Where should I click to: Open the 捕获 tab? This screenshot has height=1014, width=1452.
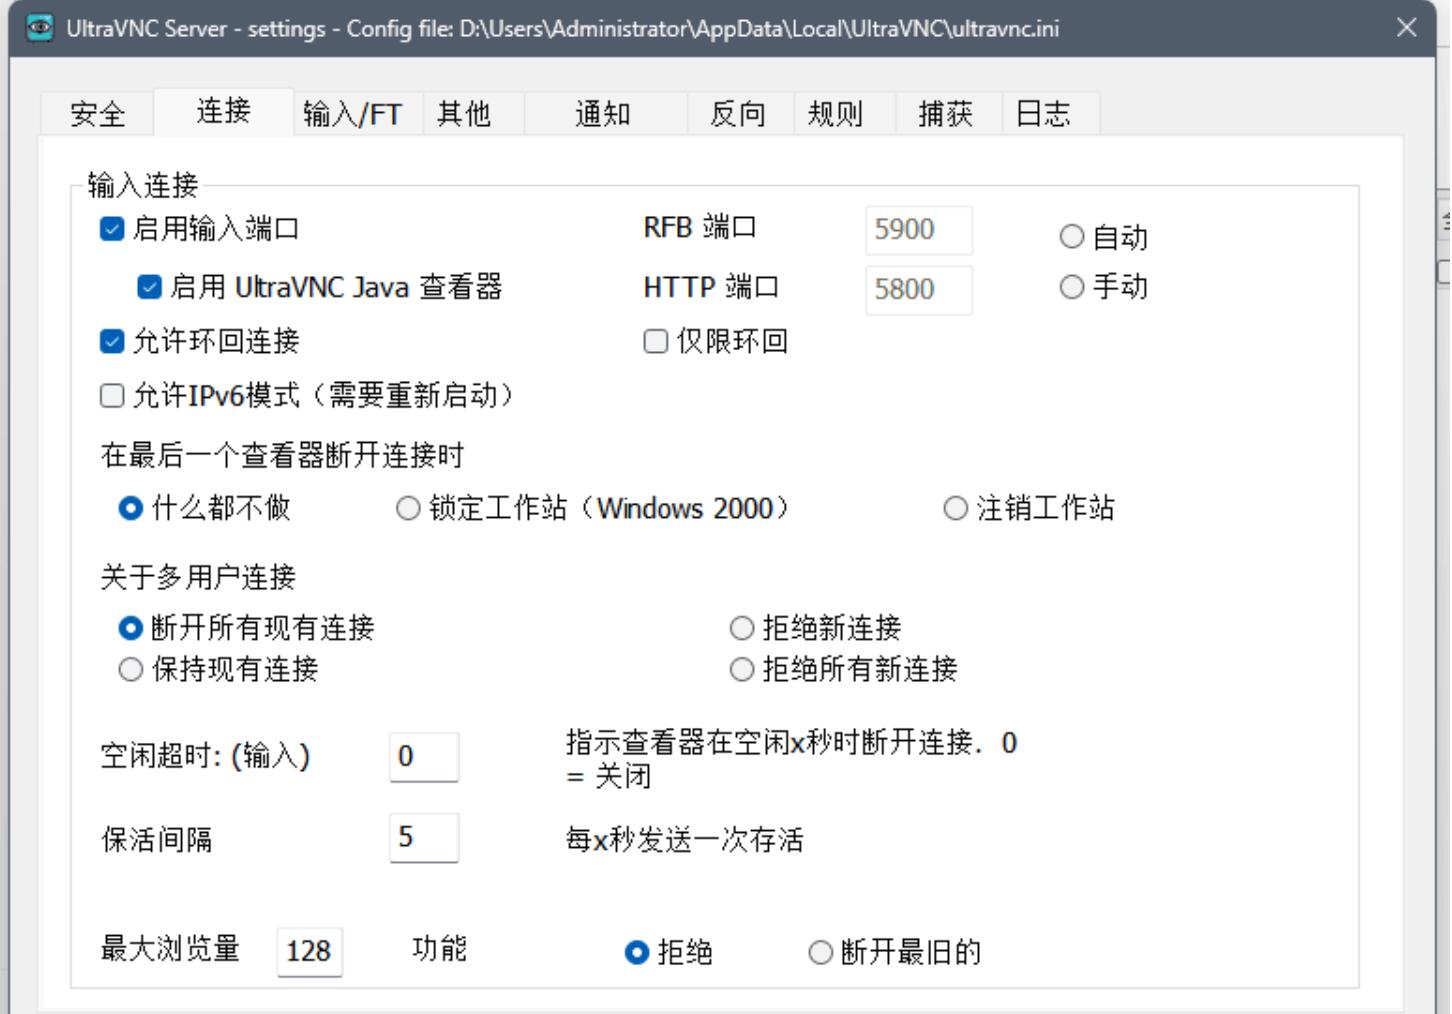pyautogui.click(x=945, y=114)
